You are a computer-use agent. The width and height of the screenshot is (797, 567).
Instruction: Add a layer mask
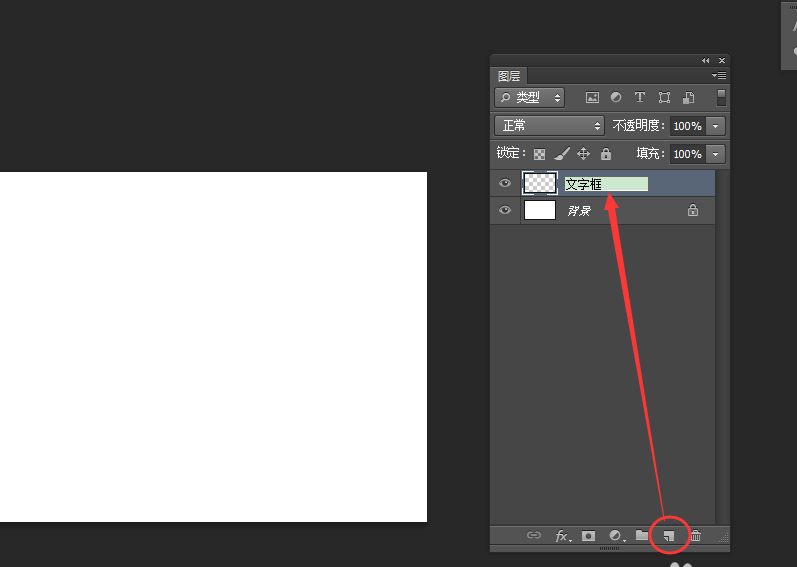pos(589,536)
